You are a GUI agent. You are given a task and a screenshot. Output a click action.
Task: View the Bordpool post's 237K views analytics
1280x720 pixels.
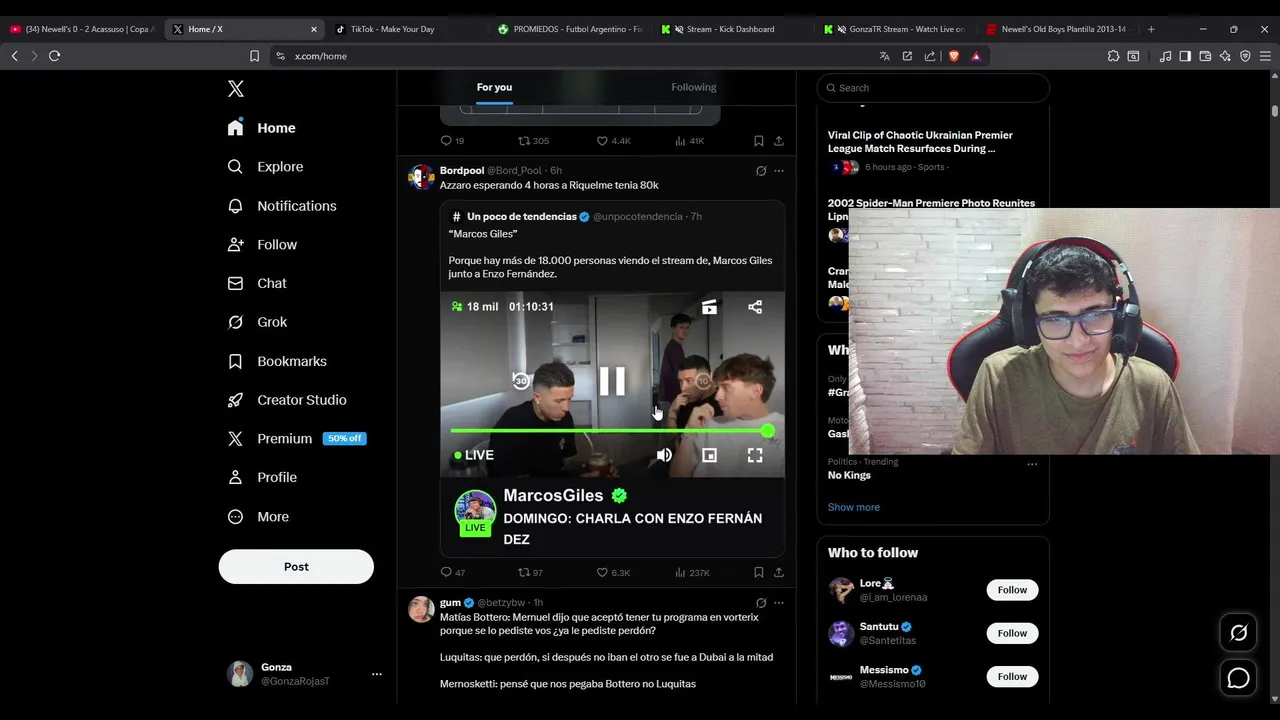(x=692, y=573)
